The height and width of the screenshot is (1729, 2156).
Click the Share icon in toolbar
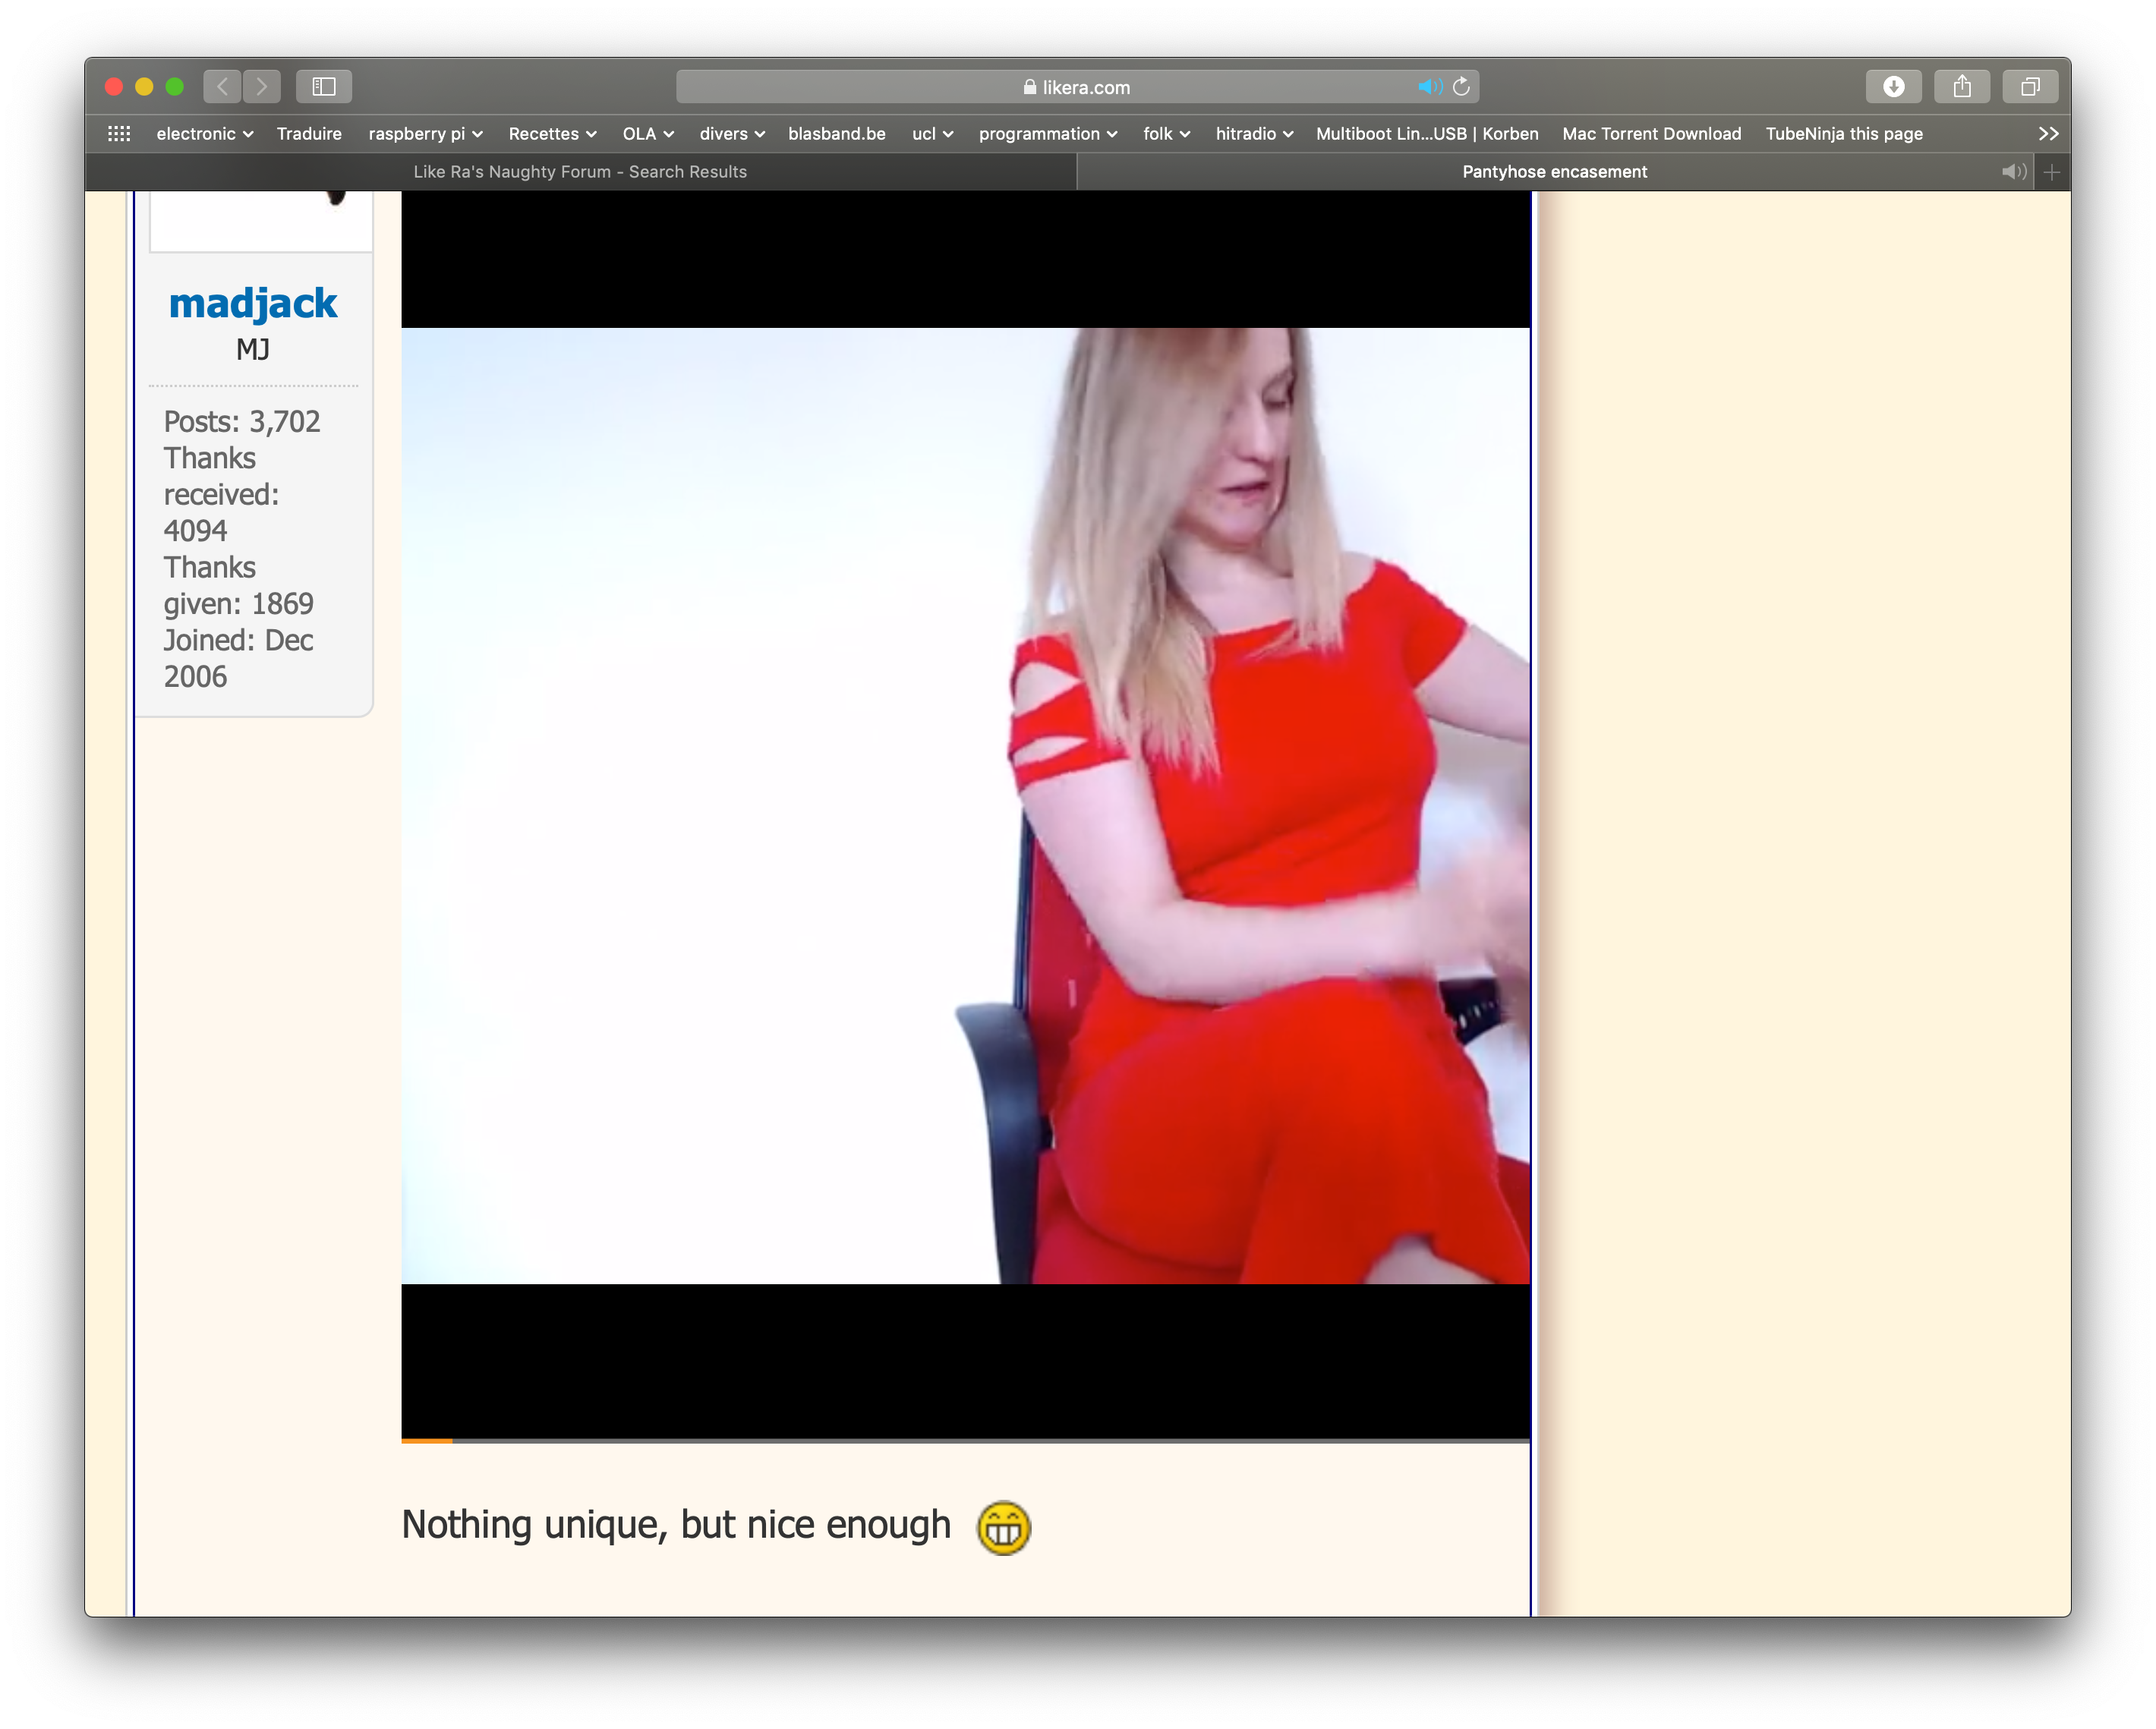point(1961,87)
